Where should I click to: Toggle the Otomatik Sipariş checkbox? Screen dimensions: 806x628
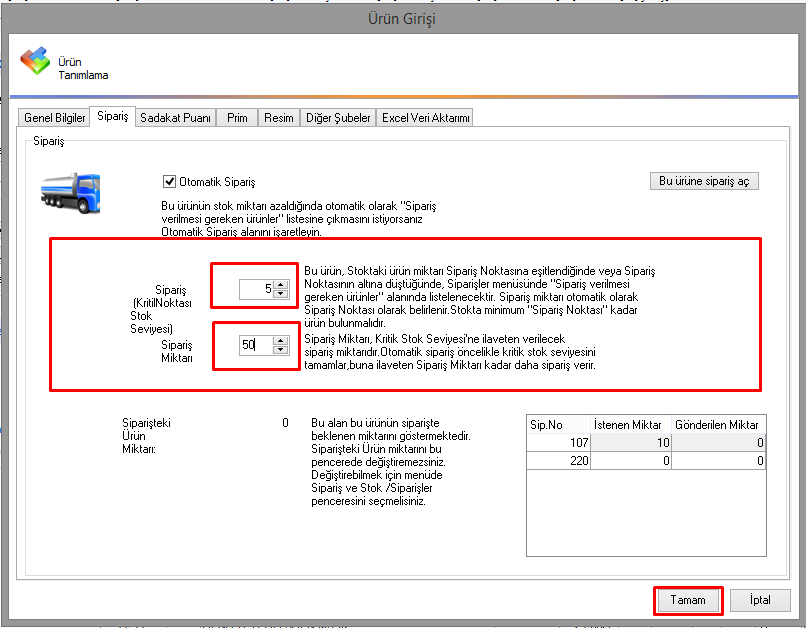(169, 182)
